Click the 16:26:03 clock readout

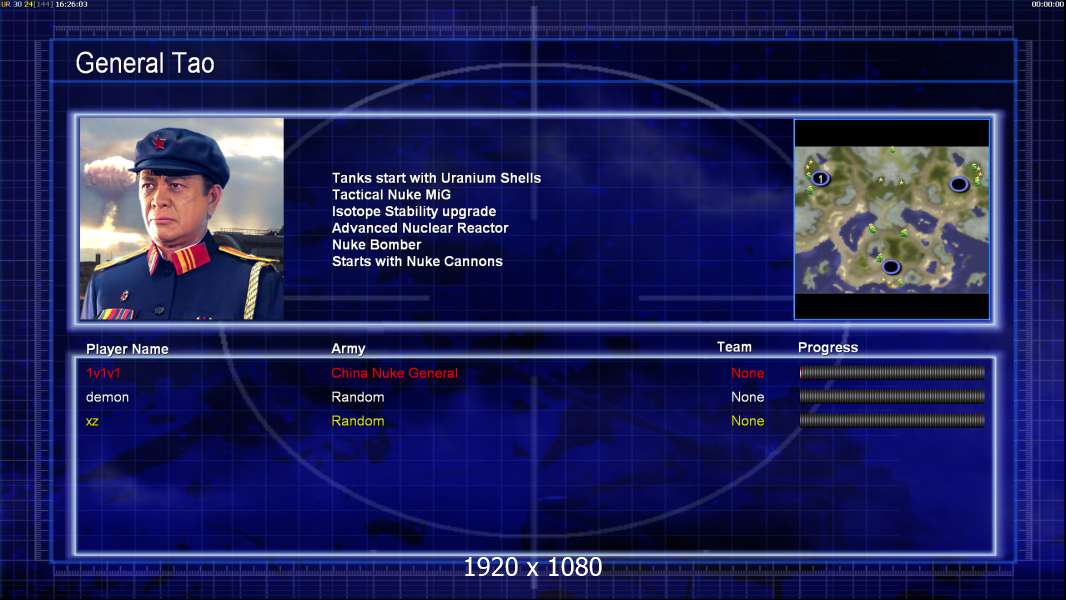[x=71, y=4]
